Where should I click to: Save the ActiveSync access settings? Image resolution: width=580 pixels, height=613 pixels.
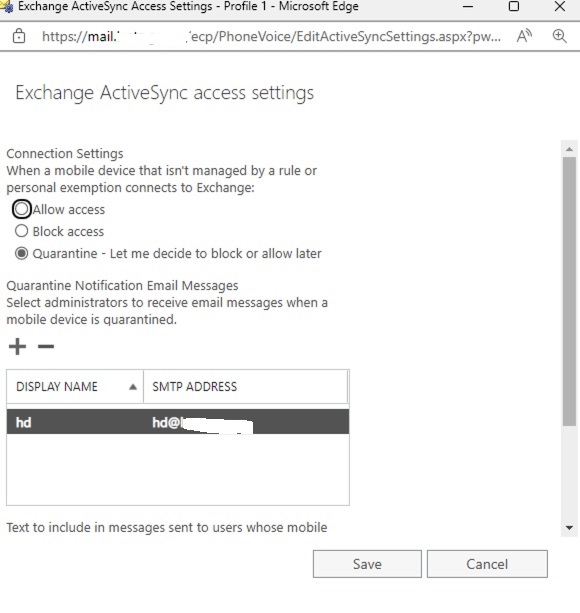click(367, 564)
